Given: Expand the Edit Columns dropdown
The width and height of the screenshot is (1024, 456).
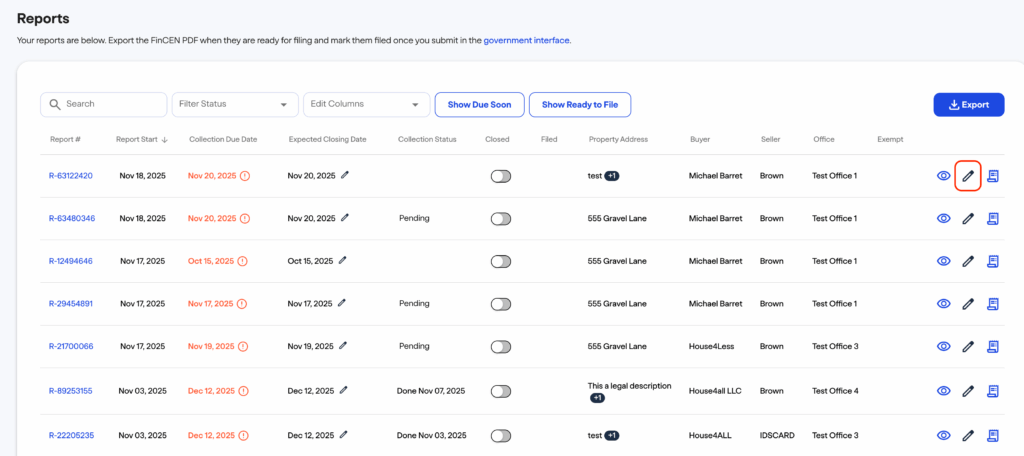Looking at the screenshot, I should pos(366,104).
